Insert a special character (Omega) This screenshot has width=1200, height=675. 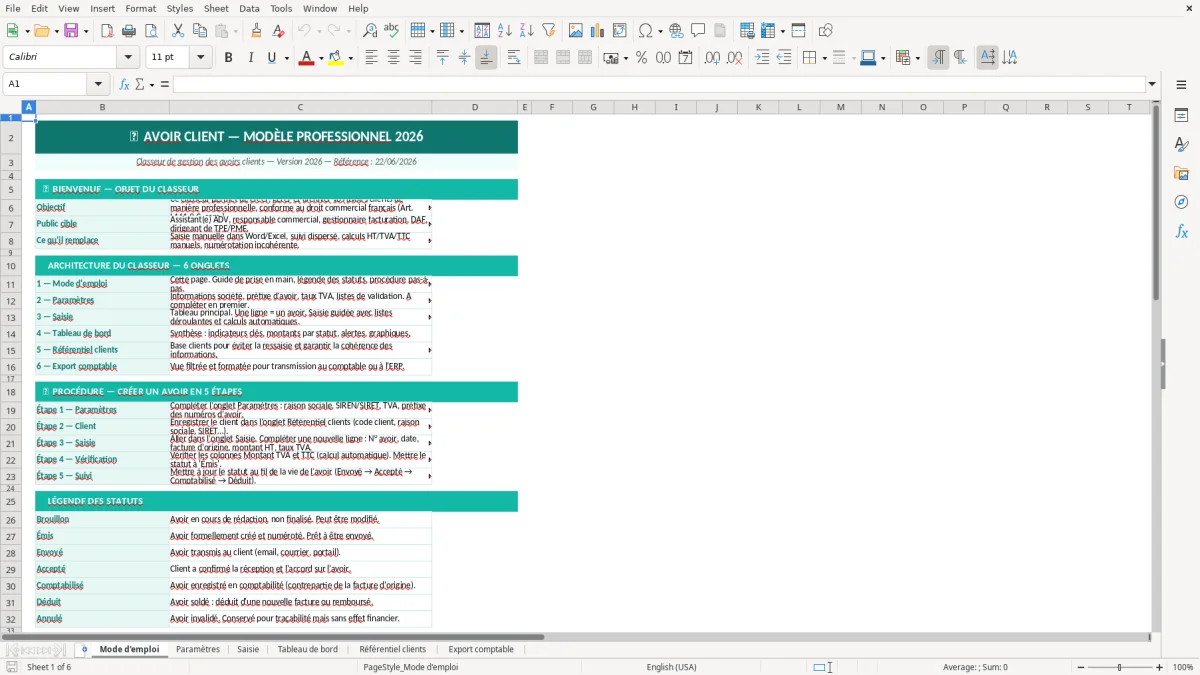pyautogui.click(x=645, y=31)
